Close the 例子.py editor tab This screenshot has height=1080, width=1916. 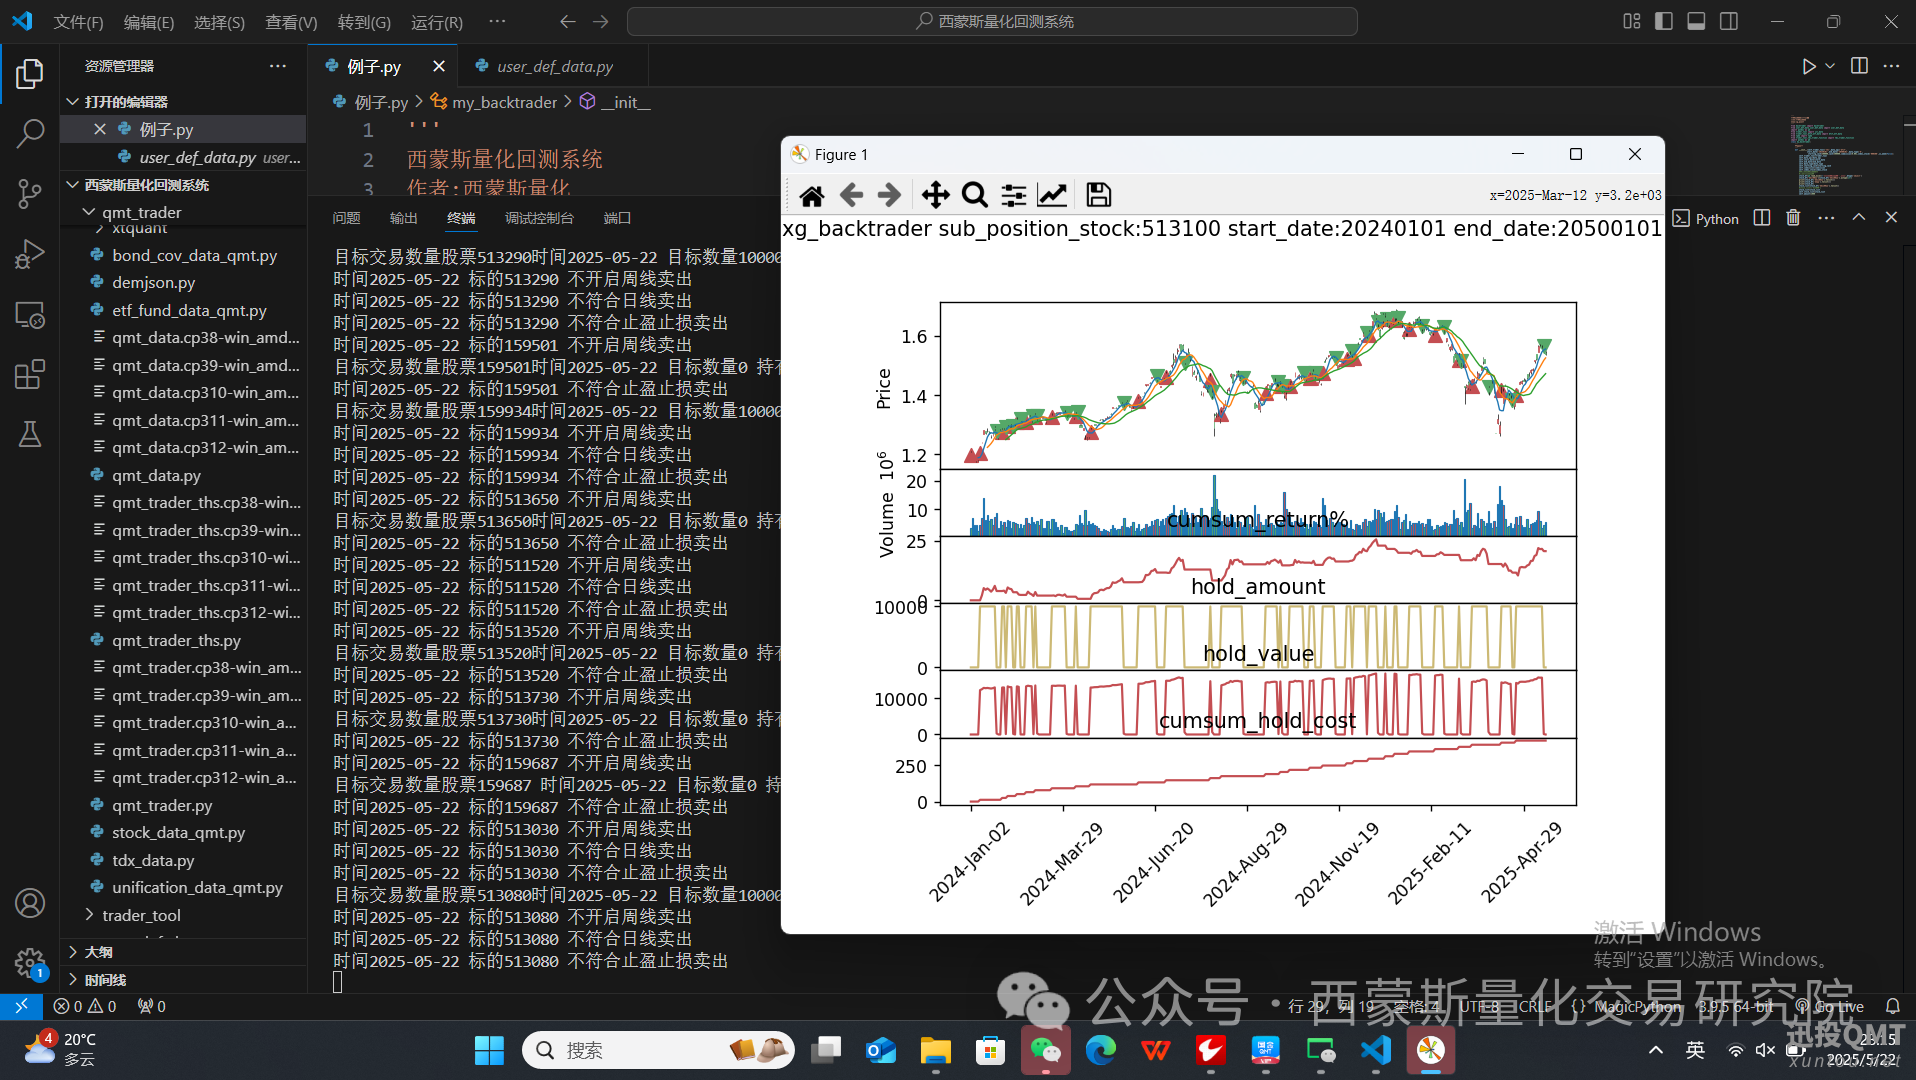click(439, 66)
